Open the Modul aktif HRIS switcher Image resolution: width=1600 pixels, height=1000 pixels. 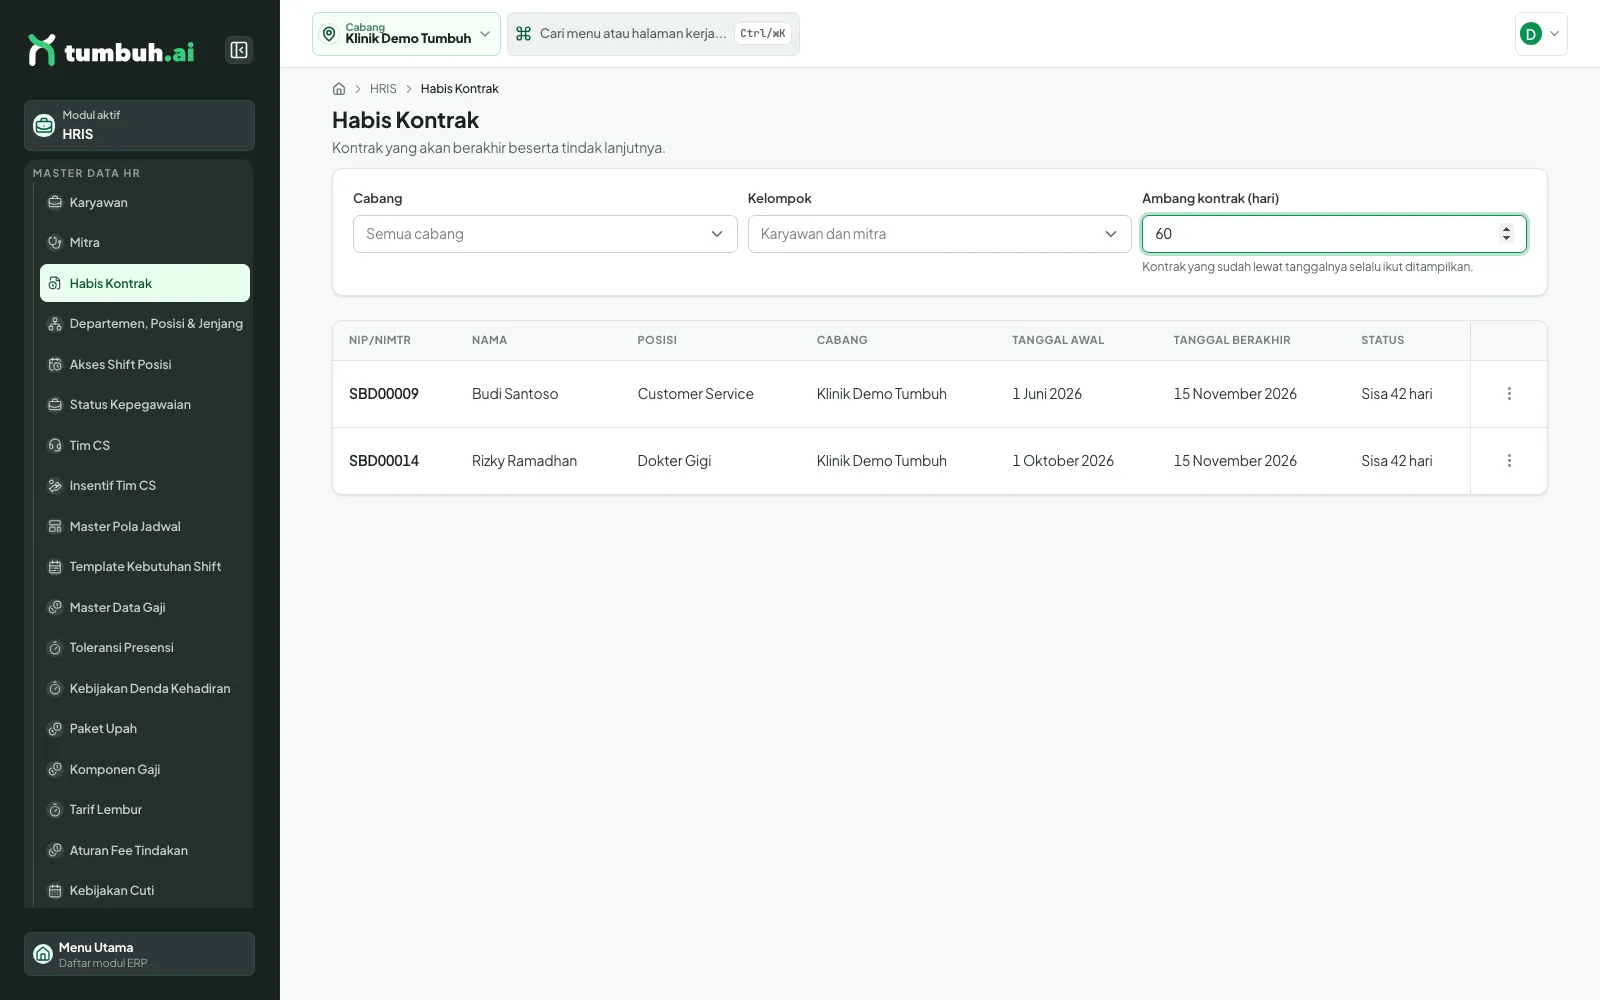point(139,125)
